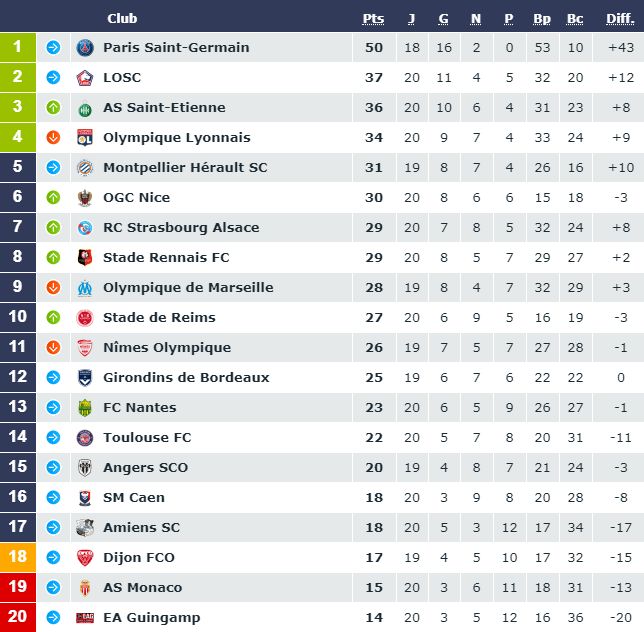Click the blue arrow beside Girondins de Bordeaux

pyautogui.click(x=53, y=377)
